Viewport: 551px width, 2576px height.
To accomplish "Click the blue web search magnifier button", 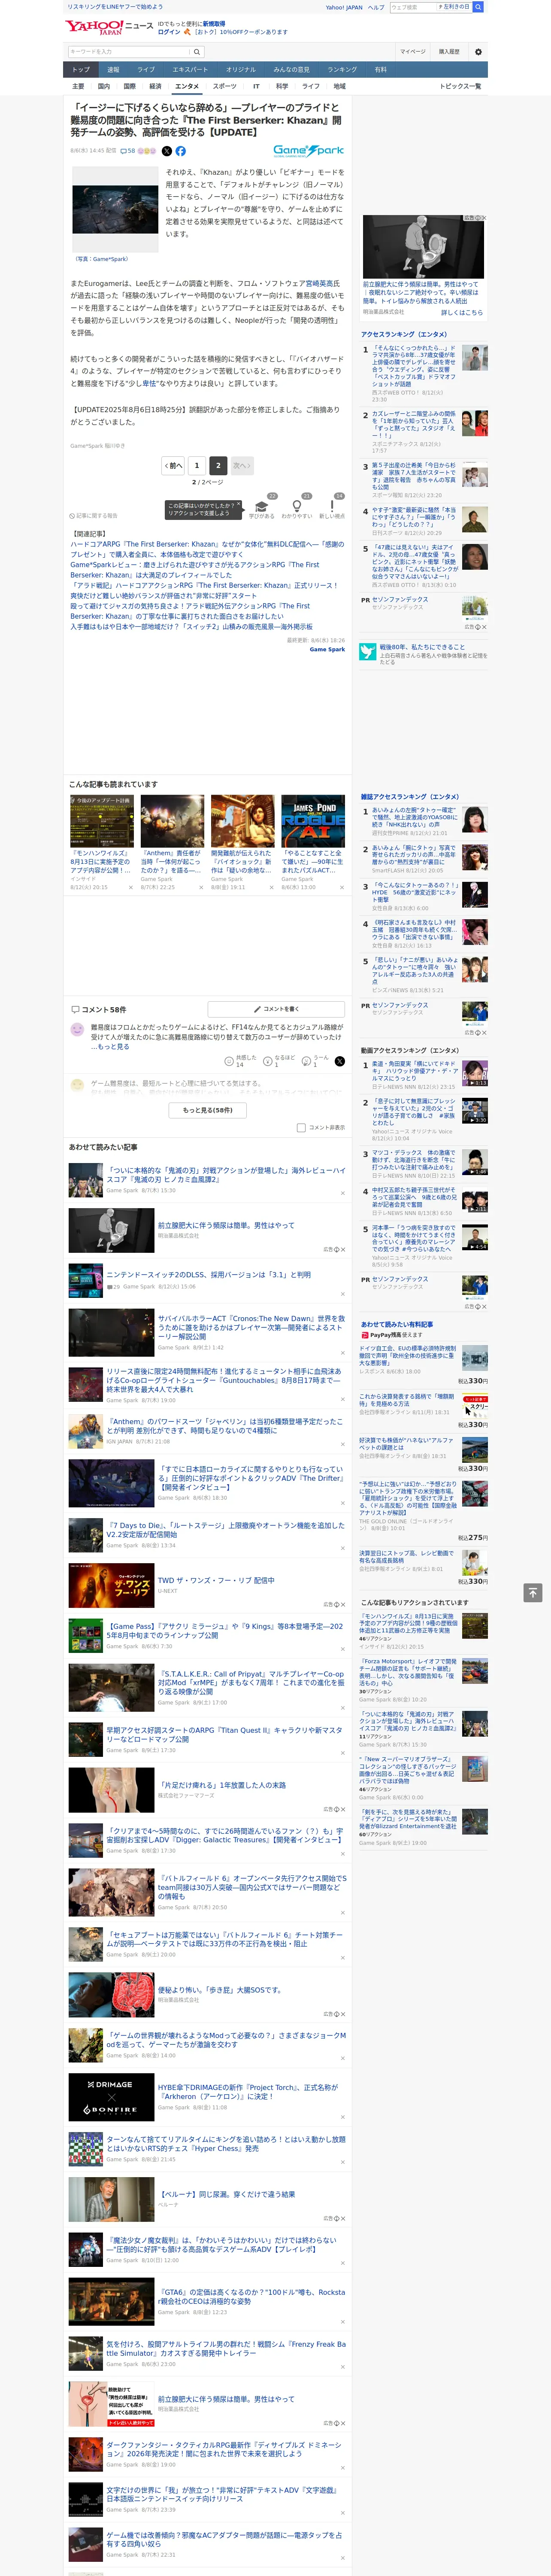I will [x=478, y=7].
